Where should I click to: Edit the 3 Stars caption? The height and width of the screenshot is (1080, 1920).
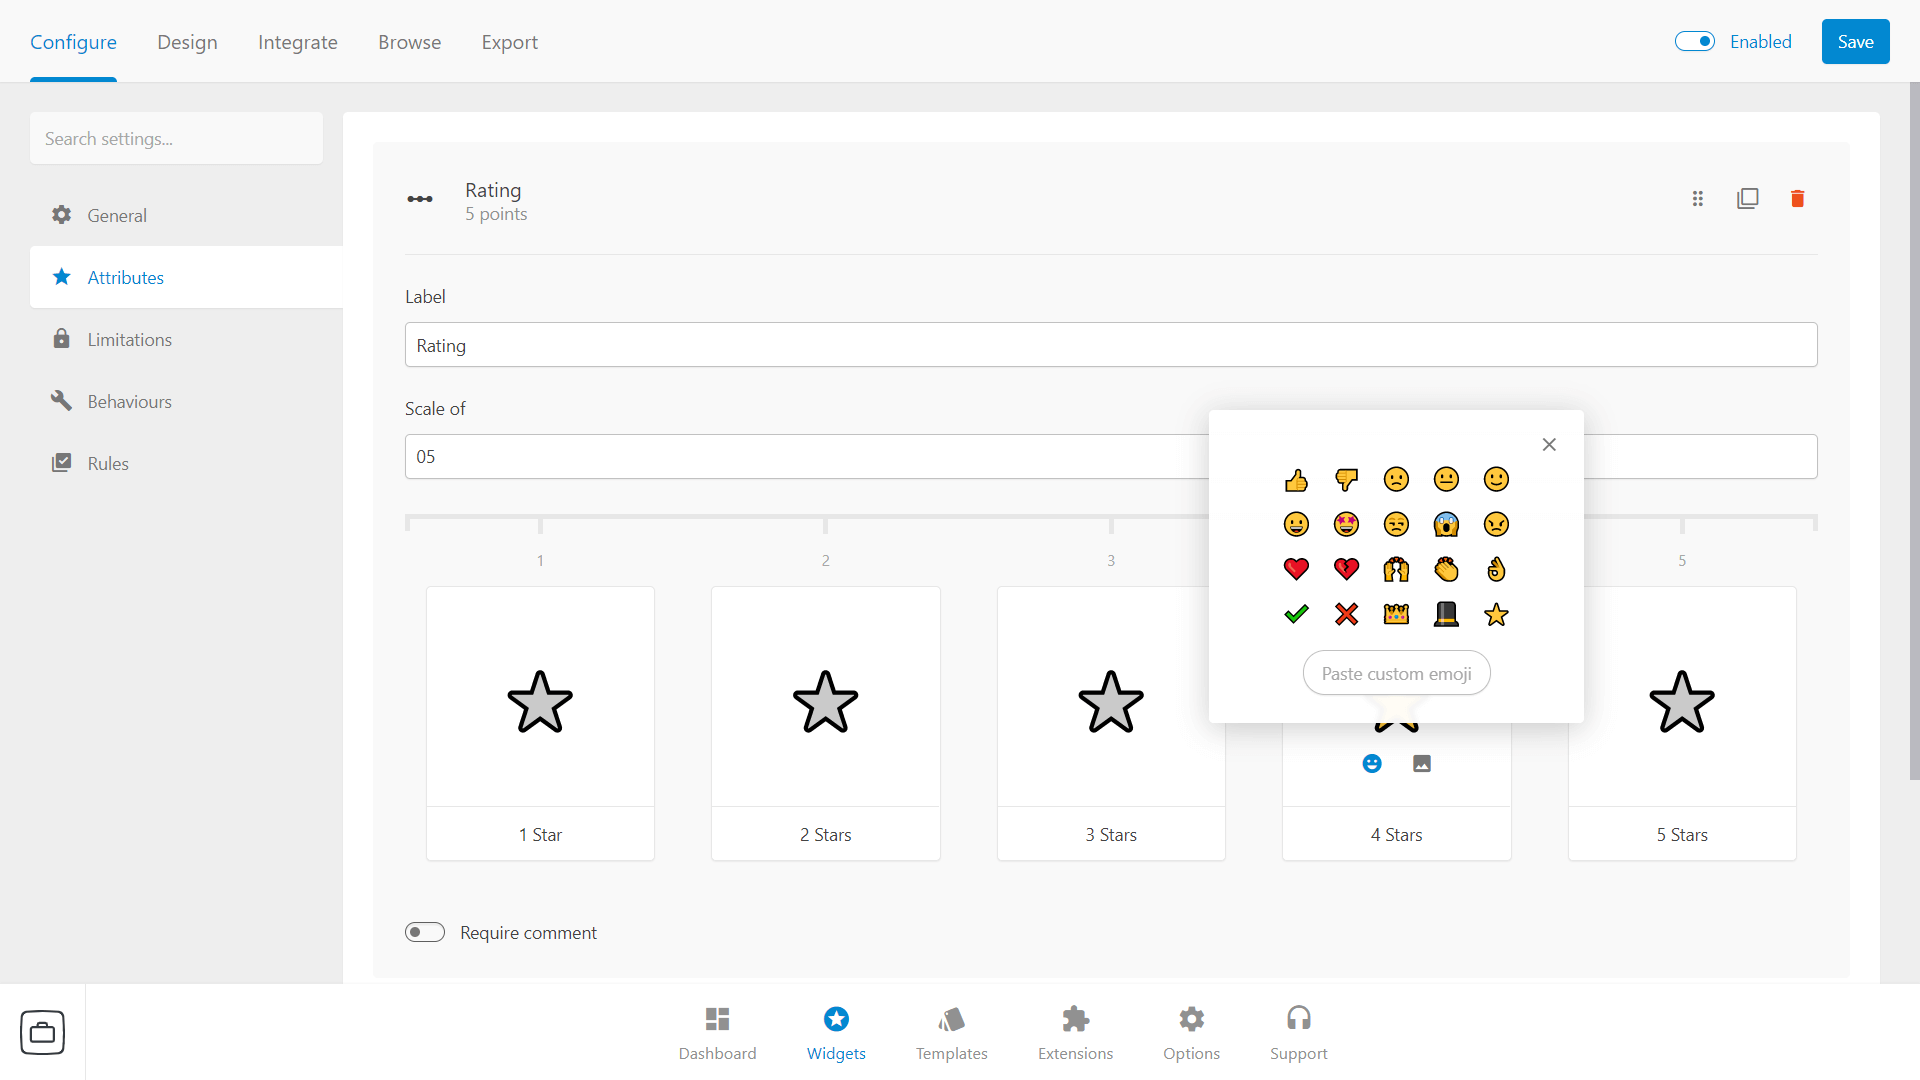point(1111,834)
